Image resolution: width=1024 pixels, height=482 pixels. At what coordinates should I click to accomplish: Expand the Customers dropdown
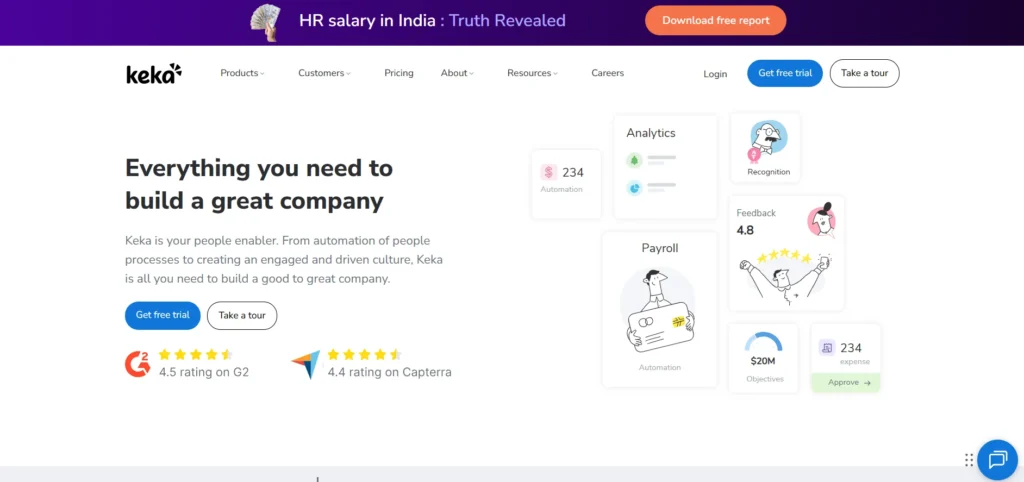[x=325, y=73]
